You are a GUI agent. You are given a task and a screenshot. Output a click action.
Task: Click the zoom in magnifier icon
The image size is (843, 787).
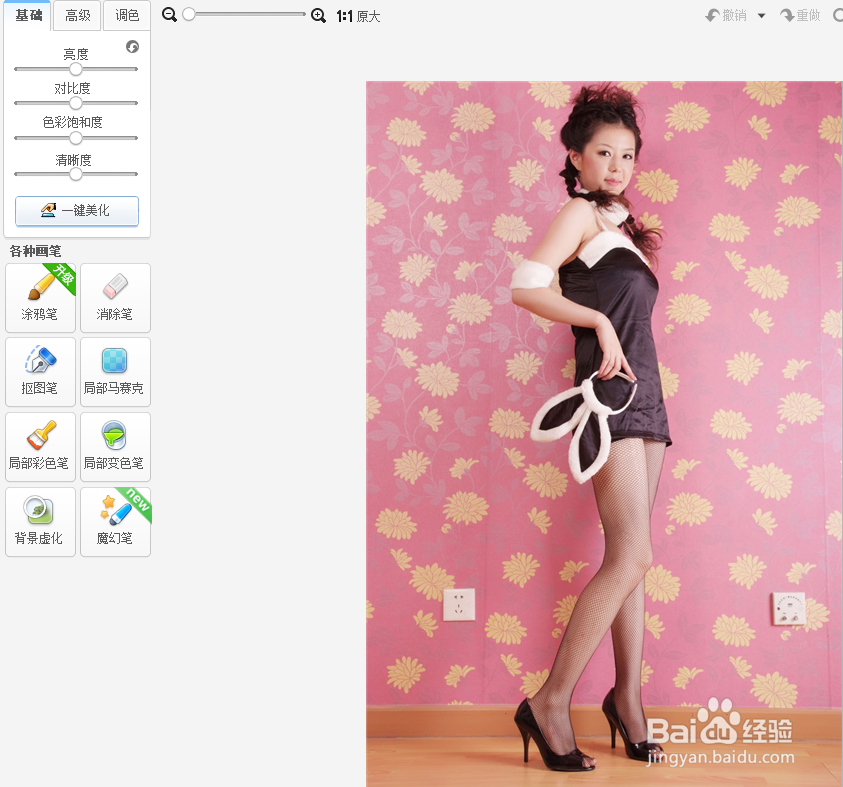pos(318,16)
